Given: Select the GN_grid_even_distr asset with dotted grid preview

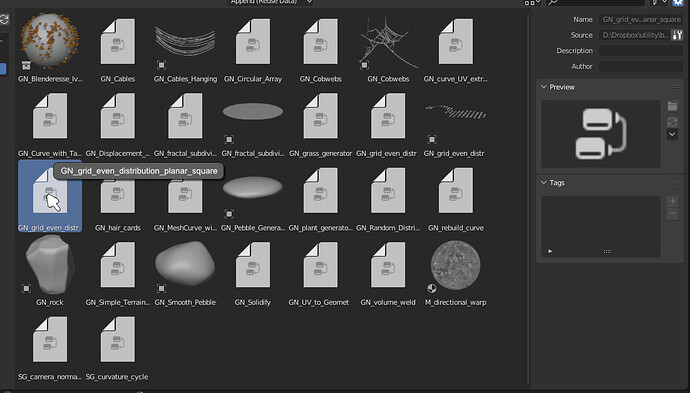Looking at the screenshot, I should click(455, 122).
